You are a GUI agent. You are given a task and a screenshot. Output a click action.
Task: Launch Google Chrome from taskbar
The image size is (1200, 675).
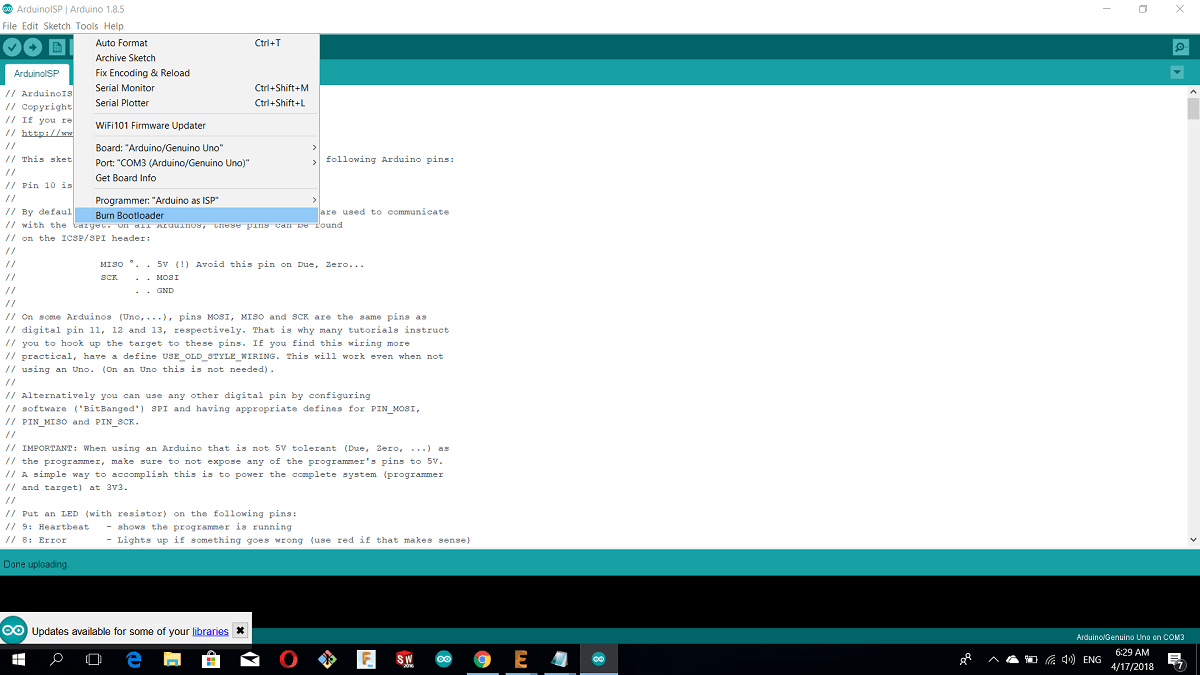[482, 659]
